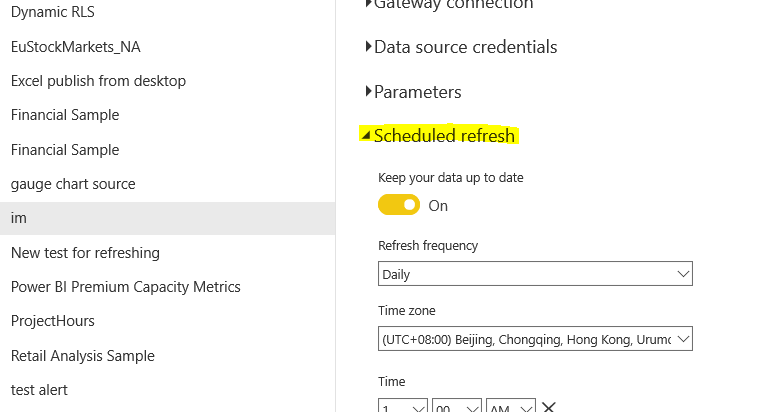Screen dimensions: 766x412
Task: Open the ProjectHours dataset
Action: [x=53, y=321]
